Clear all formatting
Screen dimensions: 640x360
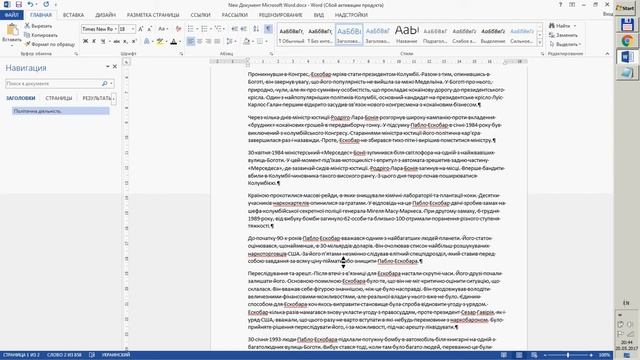pos(178,29)
